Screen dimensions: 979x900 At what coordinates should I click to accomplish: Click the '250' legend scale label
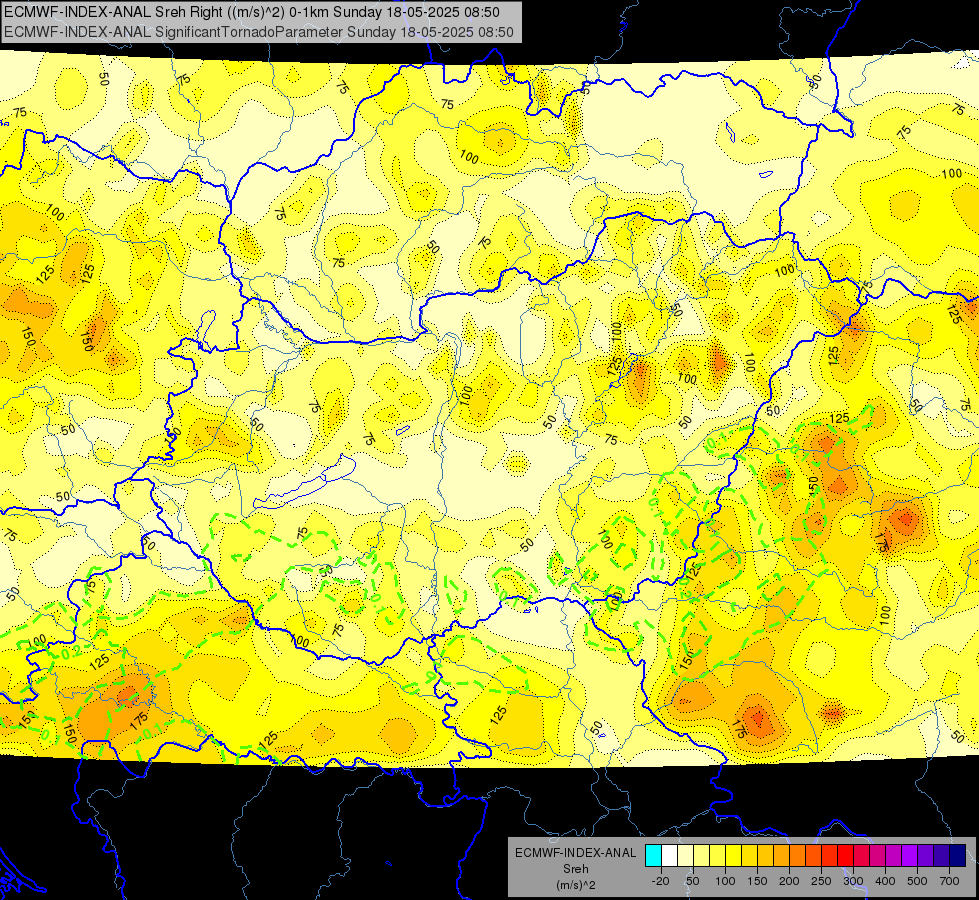point(821,881)
